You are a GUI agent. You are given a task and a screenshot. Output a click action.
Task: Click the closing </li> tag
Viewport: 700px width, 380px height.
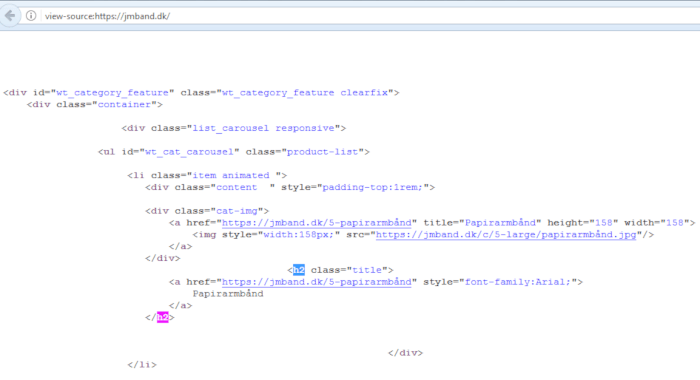pos(142,364)
